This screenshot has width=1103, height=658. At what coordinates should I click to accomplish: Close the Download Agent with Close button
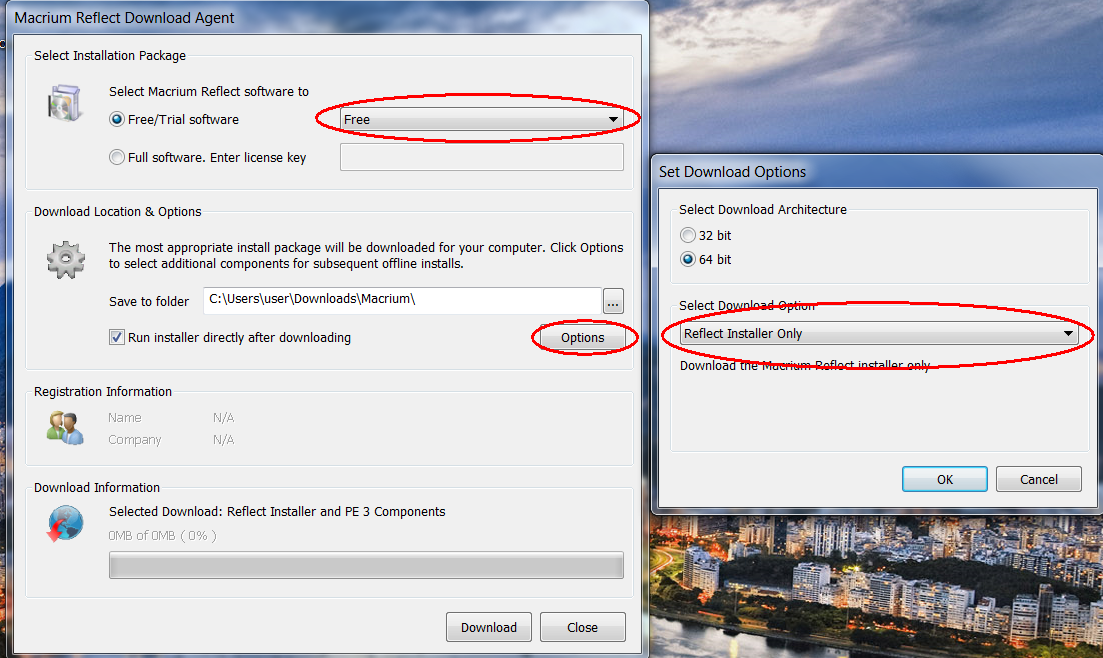click(582, 627)
